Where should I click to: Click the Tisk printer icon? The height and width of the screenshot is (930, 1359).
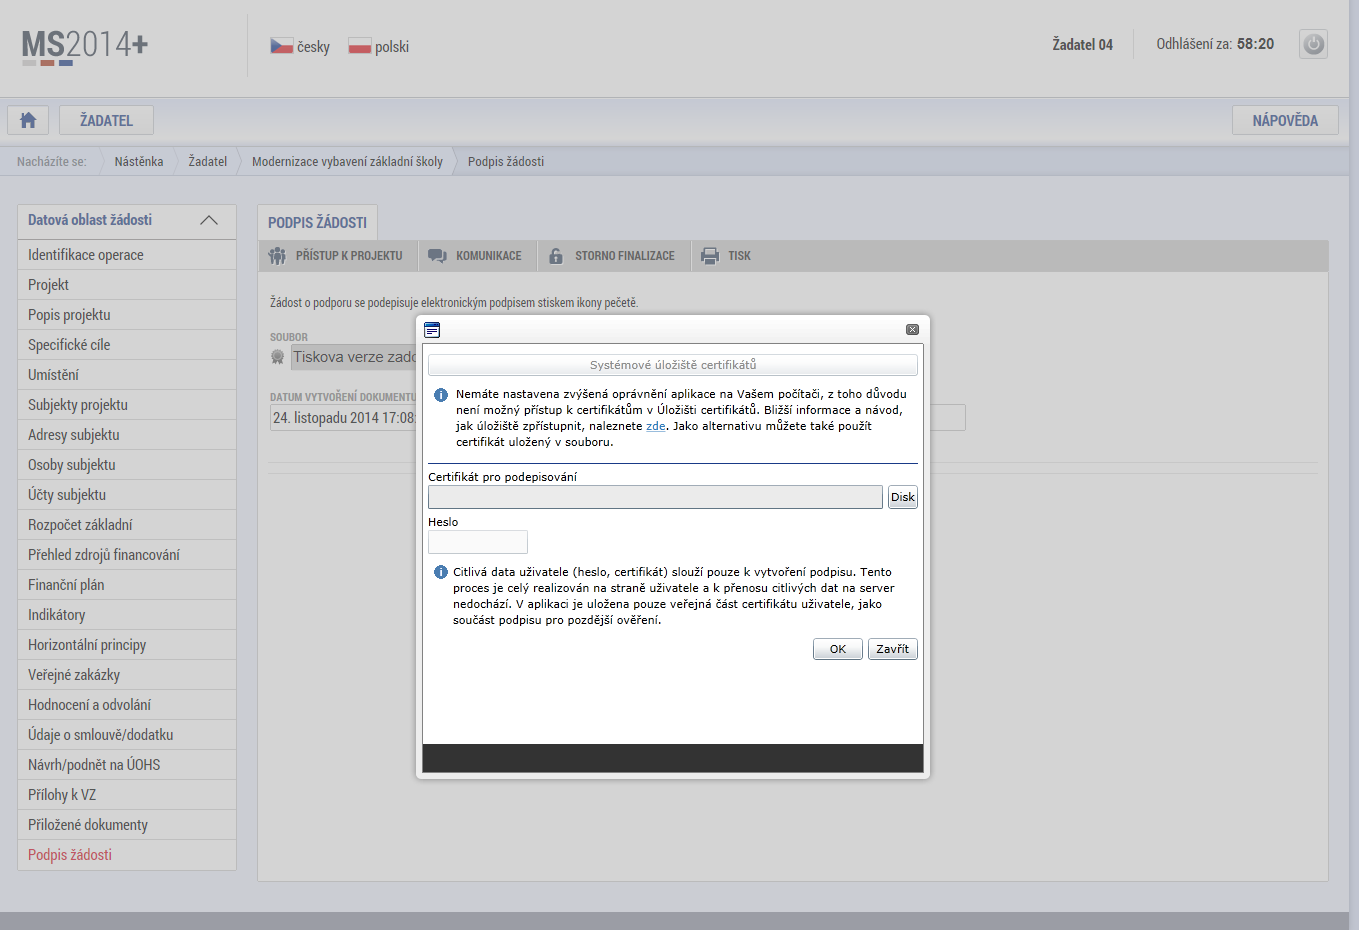tap(710, 256)
